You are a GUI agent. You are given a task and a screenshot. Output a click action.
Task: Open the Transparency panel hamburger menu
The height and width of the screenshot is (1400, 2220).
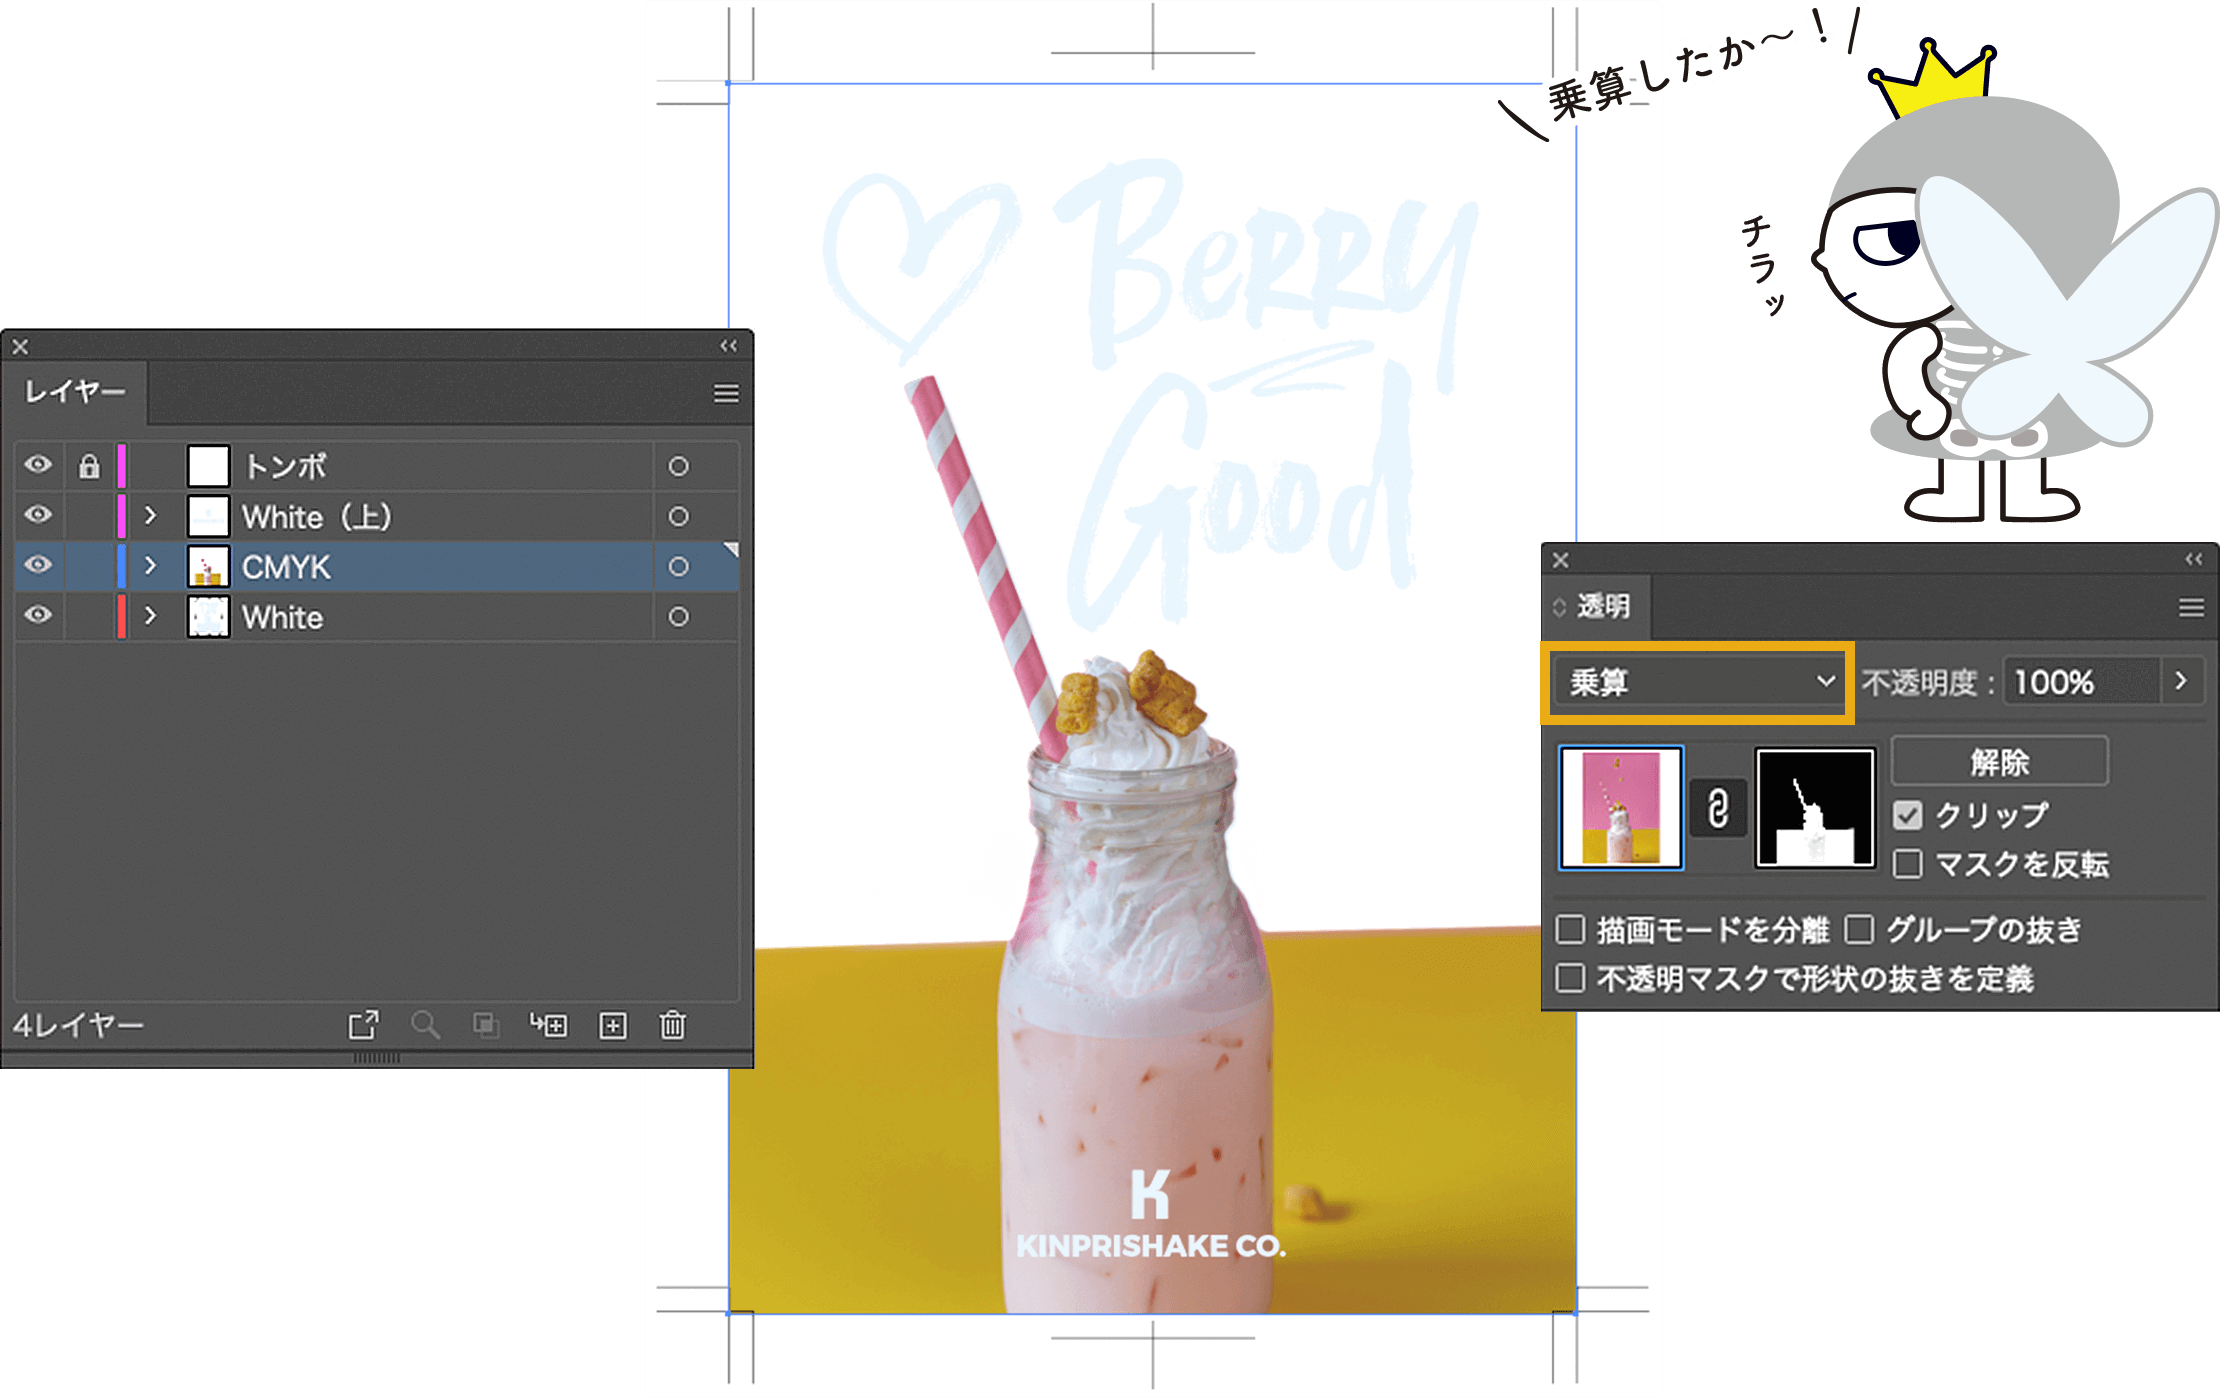click(x=2191, y=608)
